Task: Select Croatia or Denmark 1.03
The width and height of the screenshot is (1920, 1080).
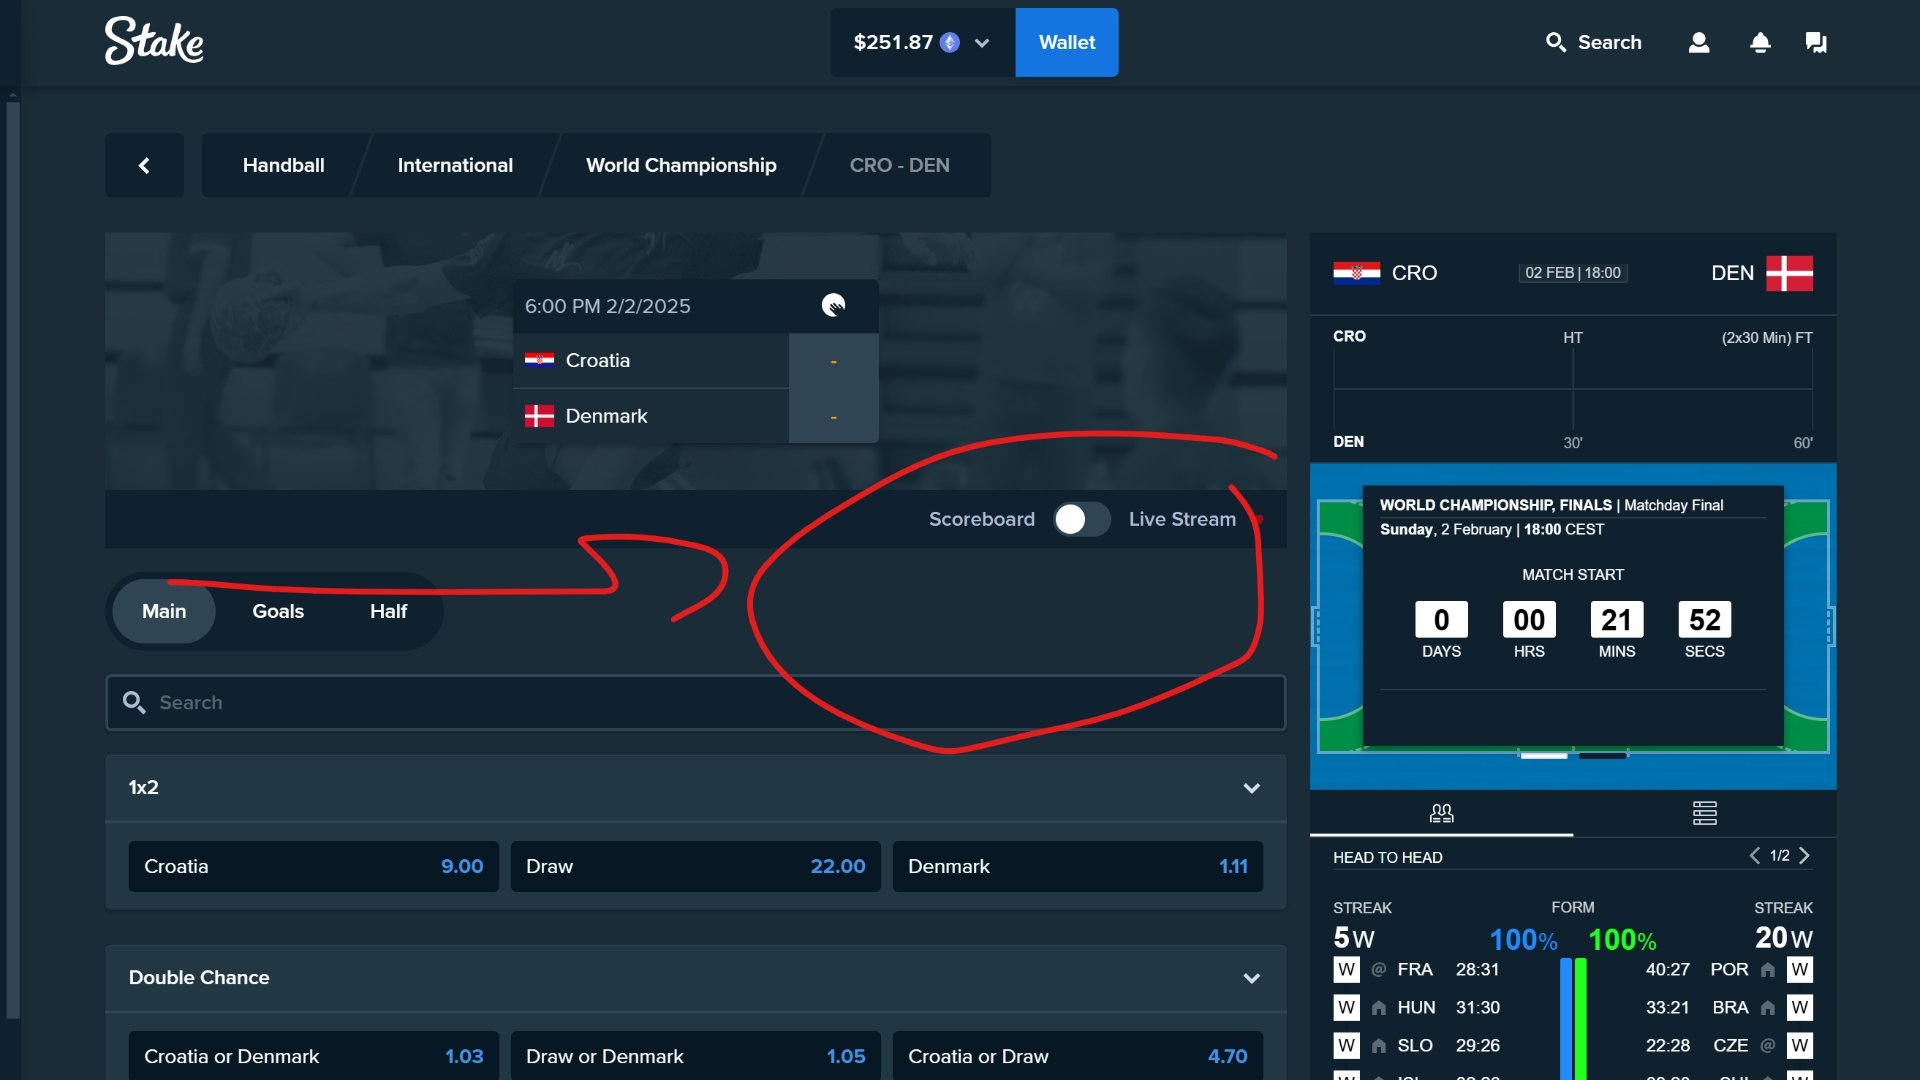Action: pyautogui.click(x=313, y=1056)
